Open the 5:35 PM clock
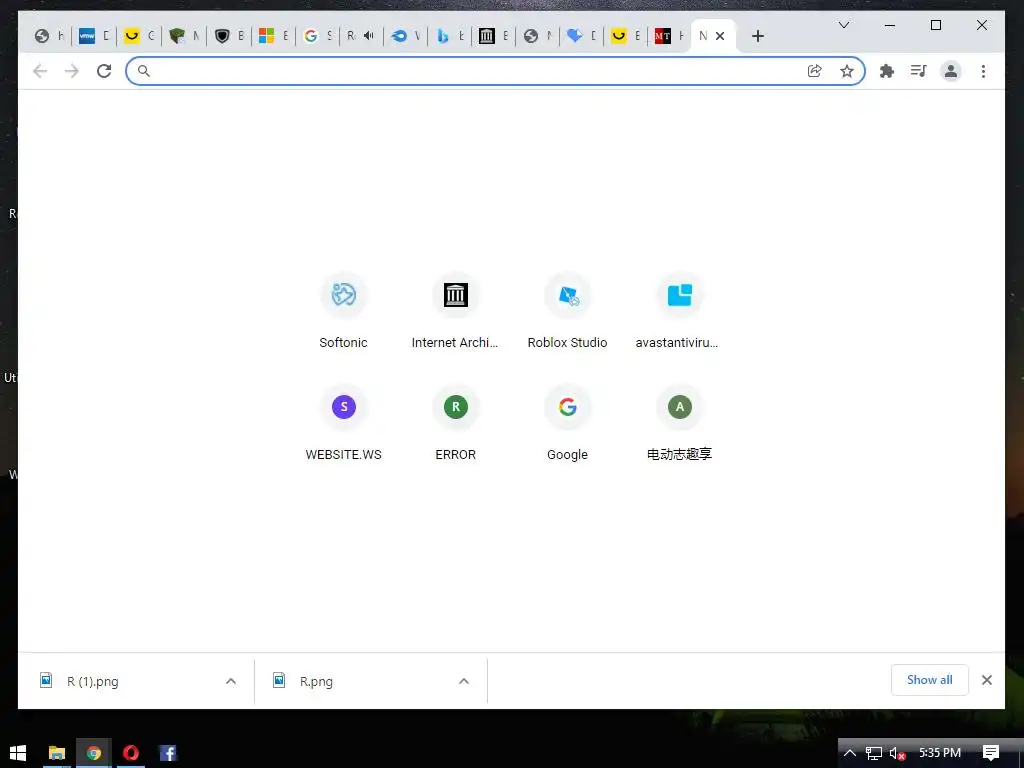The width and height of the screenshot is (1024, 768). [x=940, y=753]
